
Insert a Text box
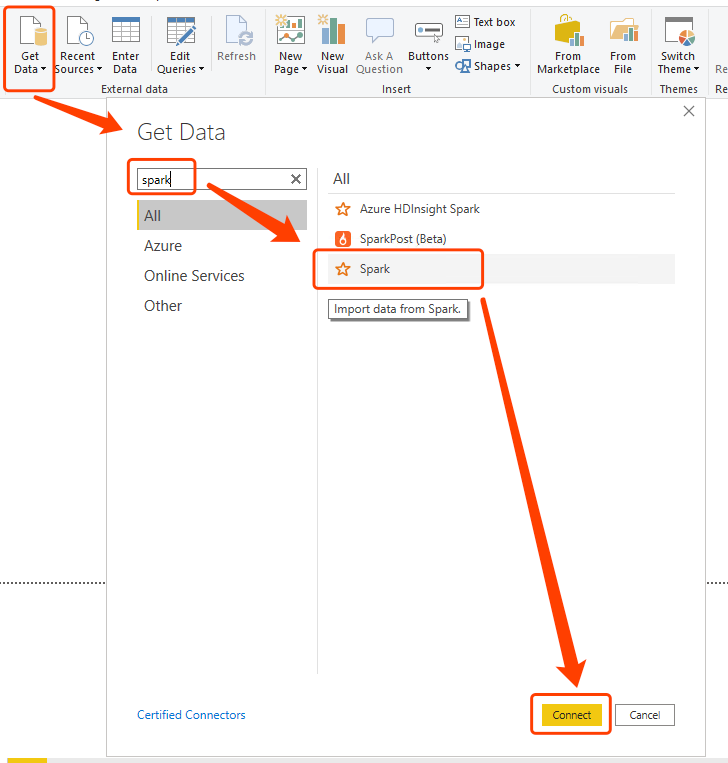click(x=485, y=22)
